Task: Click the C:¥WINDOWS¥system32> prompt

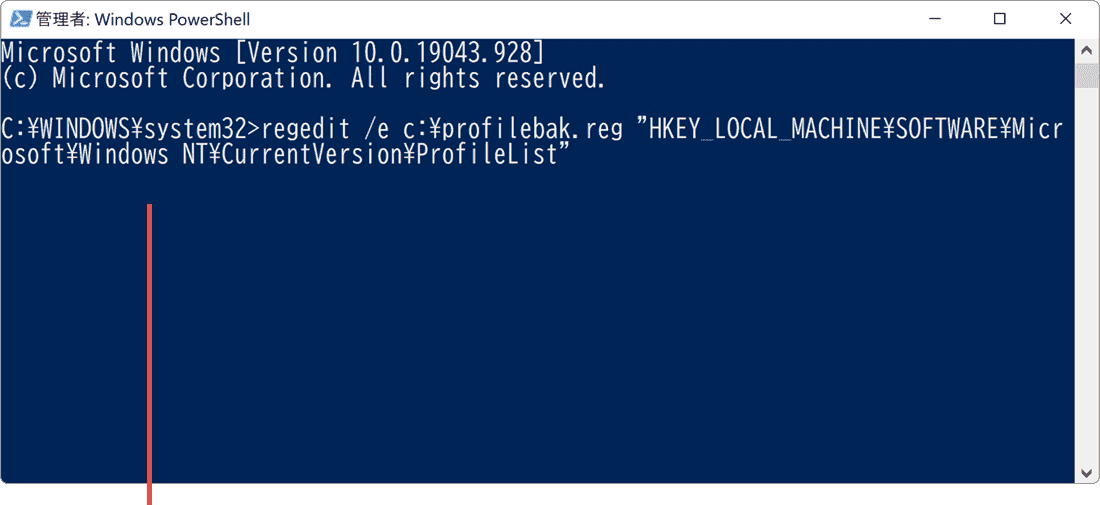Action: pyautogui.click(x=131, y=130)
